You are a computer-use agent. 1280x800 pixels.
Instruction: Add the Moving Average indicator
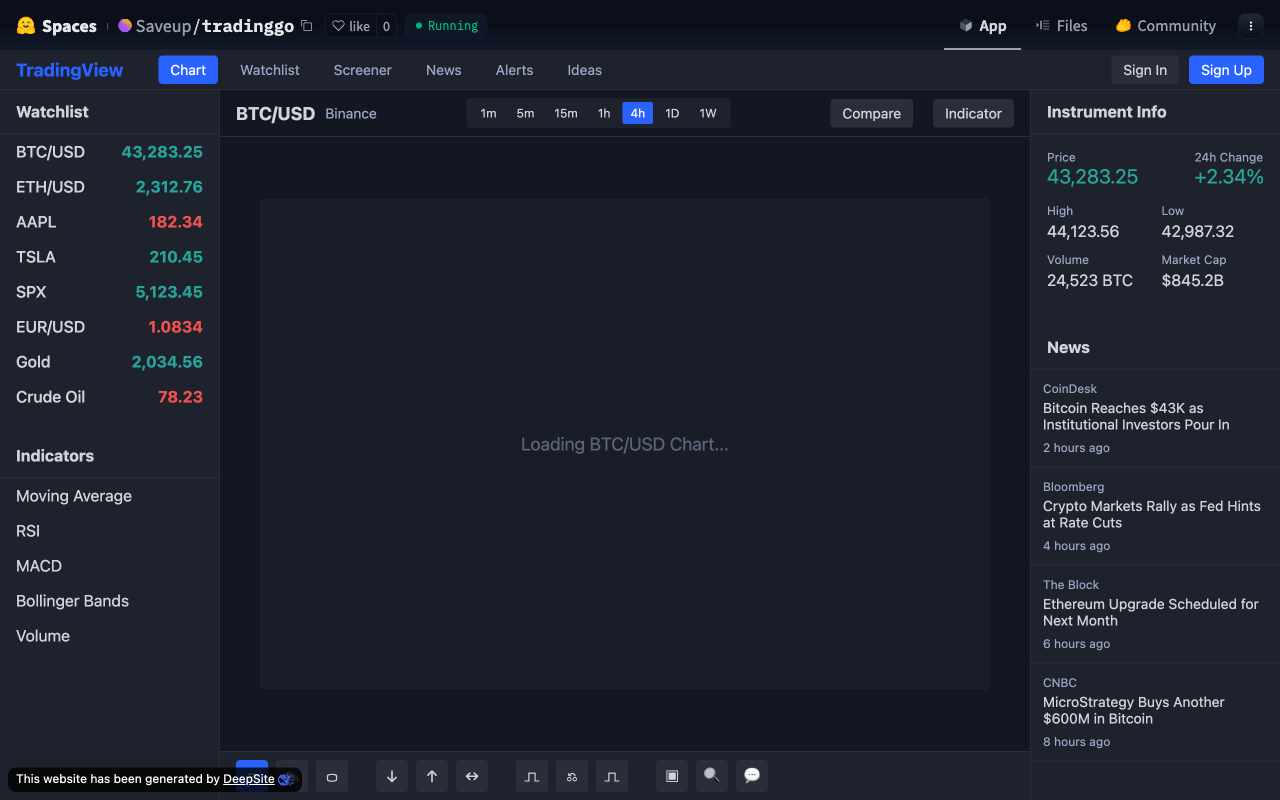click(109, 496)
